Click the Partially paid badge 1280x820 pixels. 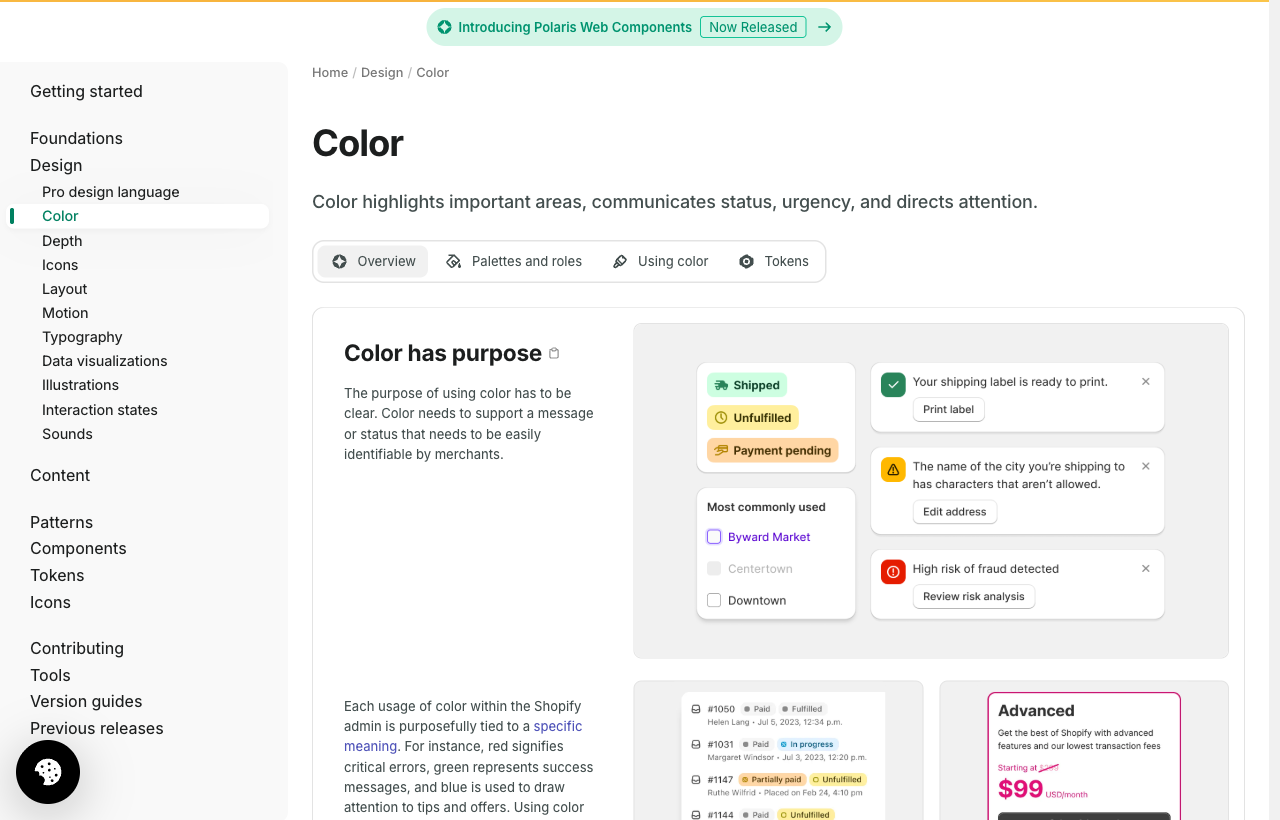pyautogui.click(x=771, y=779)
